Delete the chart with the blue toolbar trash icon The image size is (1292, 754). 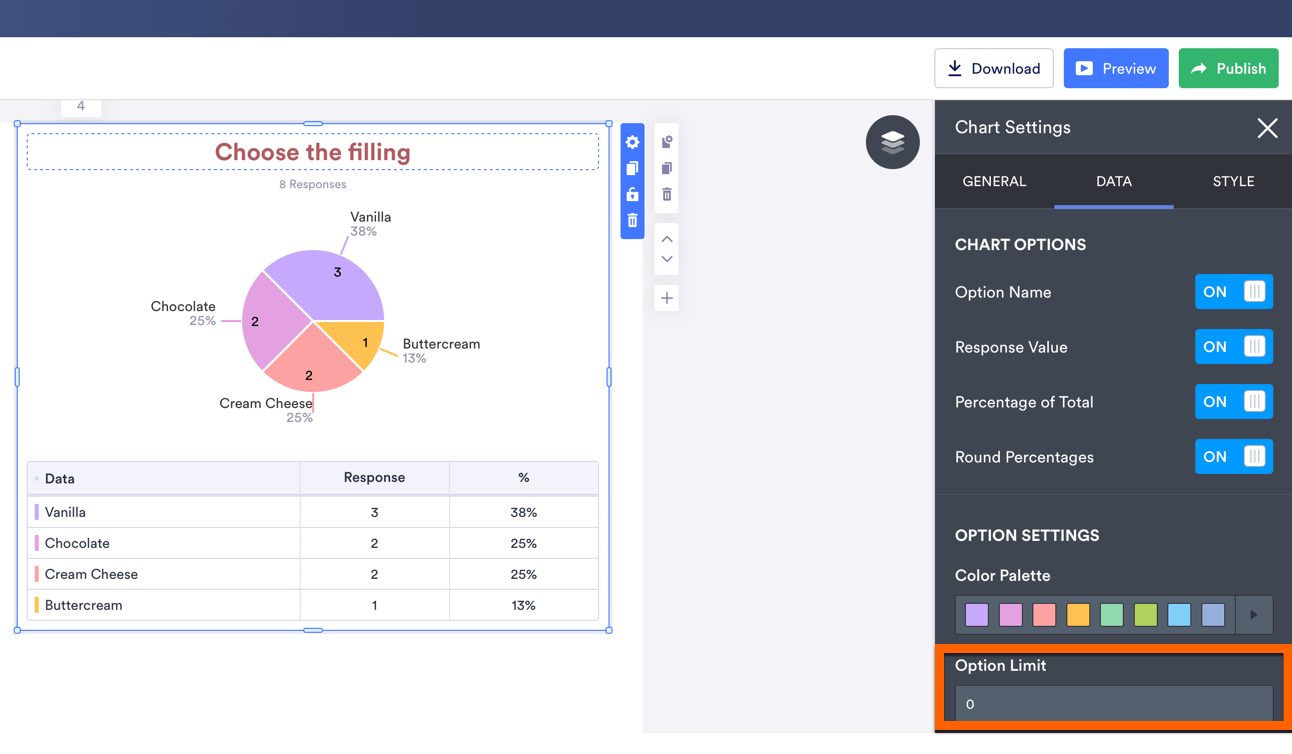(632, 220)
